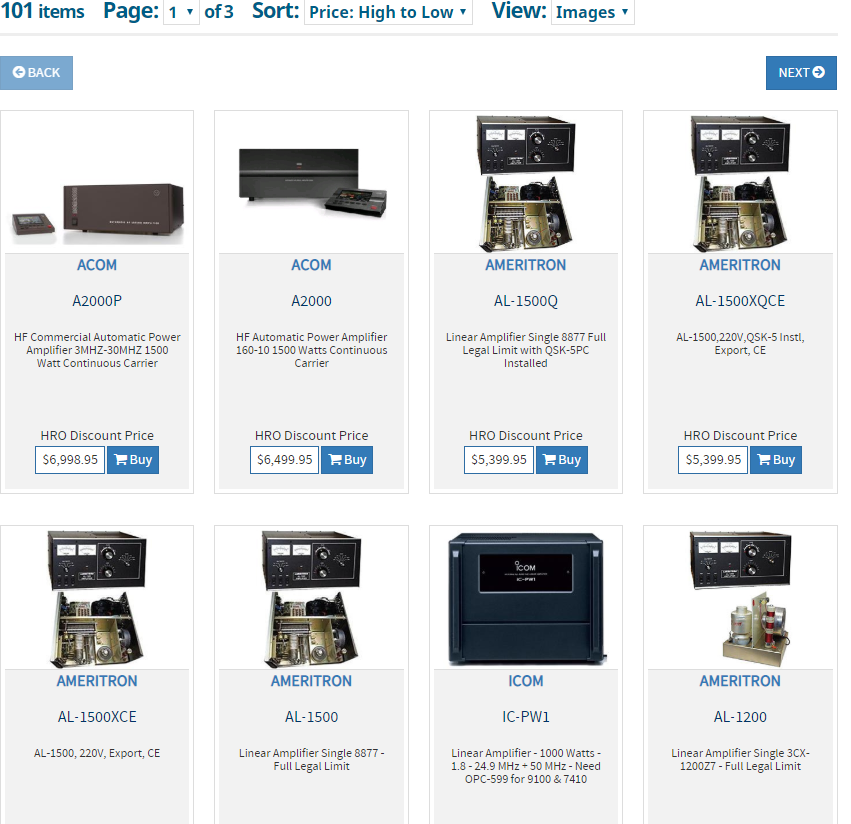Click the BACK button
The image size is (851, 824).
(x=36, y=73)
